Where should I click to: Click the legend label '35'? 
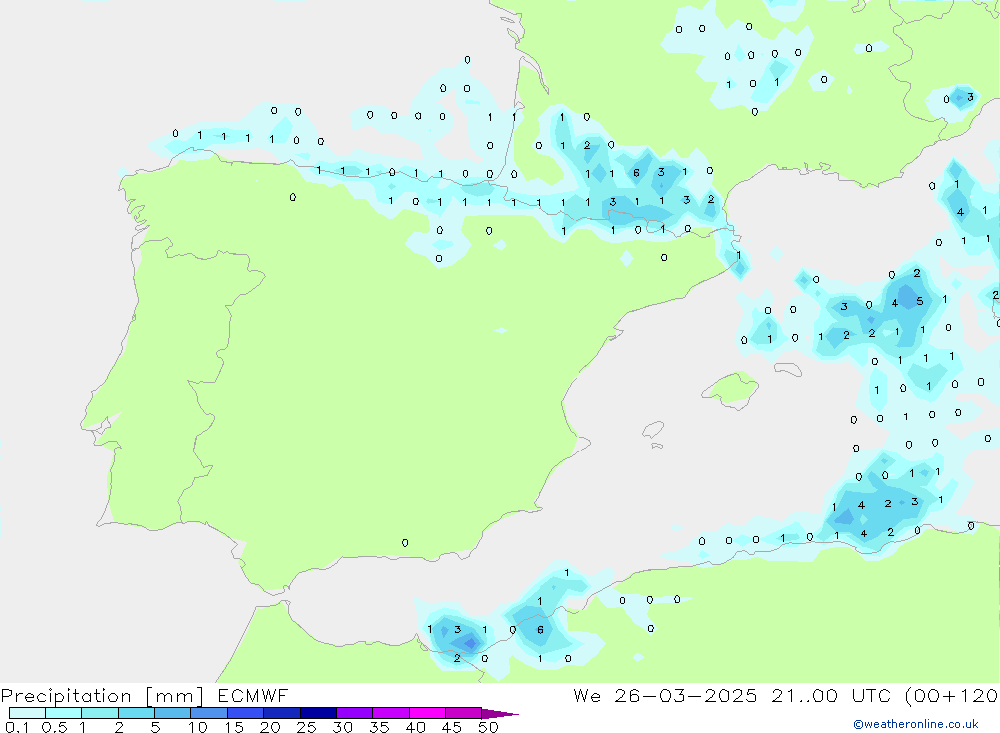point(379,727)
